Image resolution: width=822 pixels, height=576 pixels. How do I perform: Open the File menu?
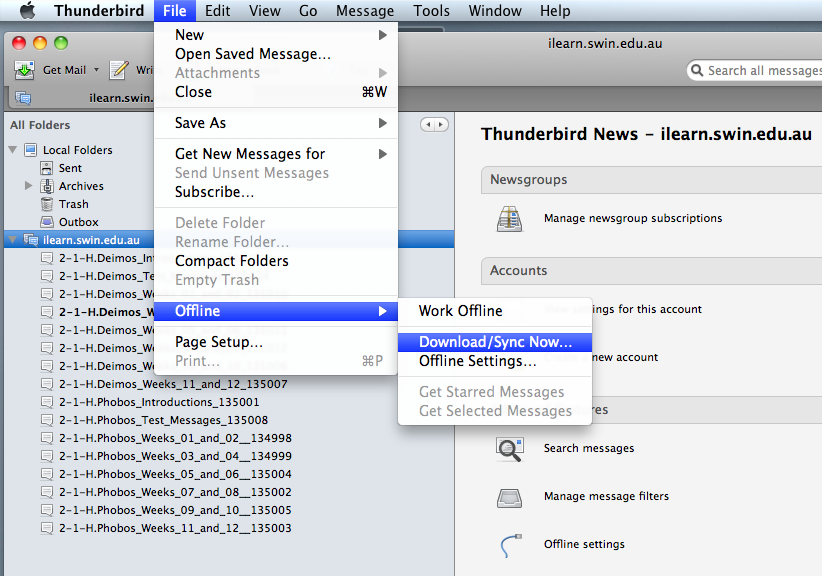point(175,10)
